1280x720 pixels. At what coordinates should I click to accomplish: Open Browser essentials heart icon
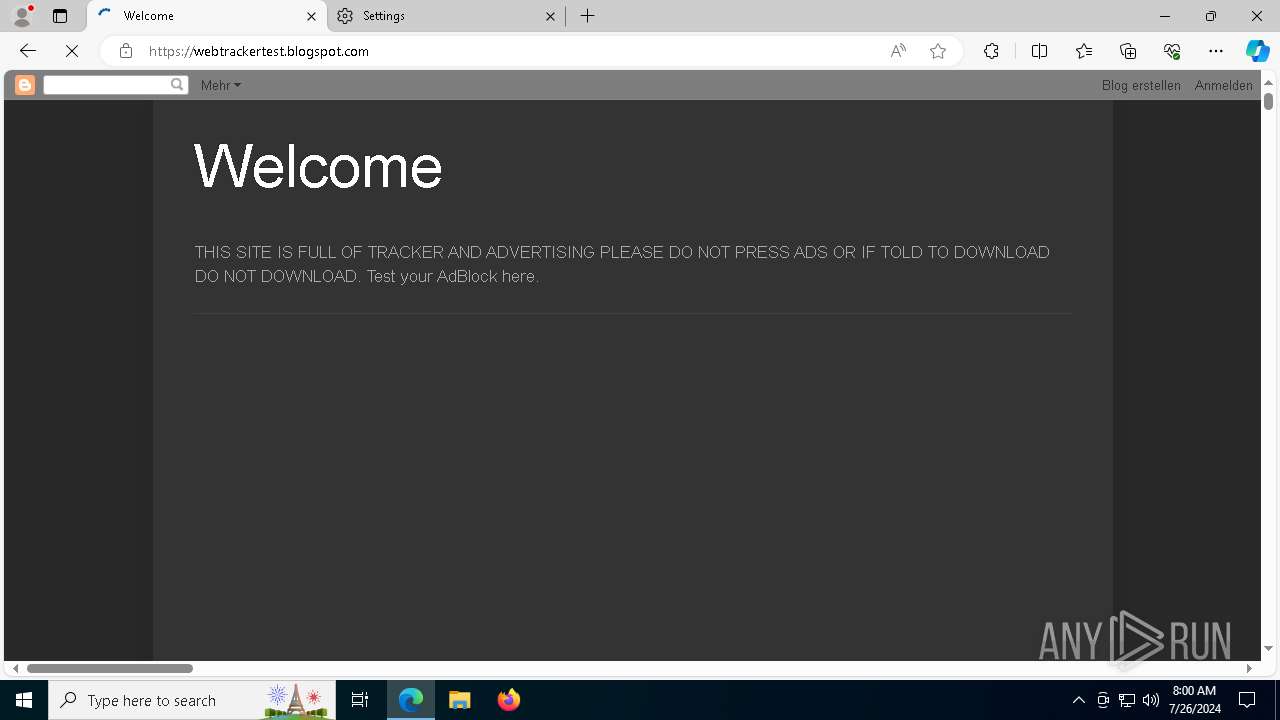[x=1172, y=51]
